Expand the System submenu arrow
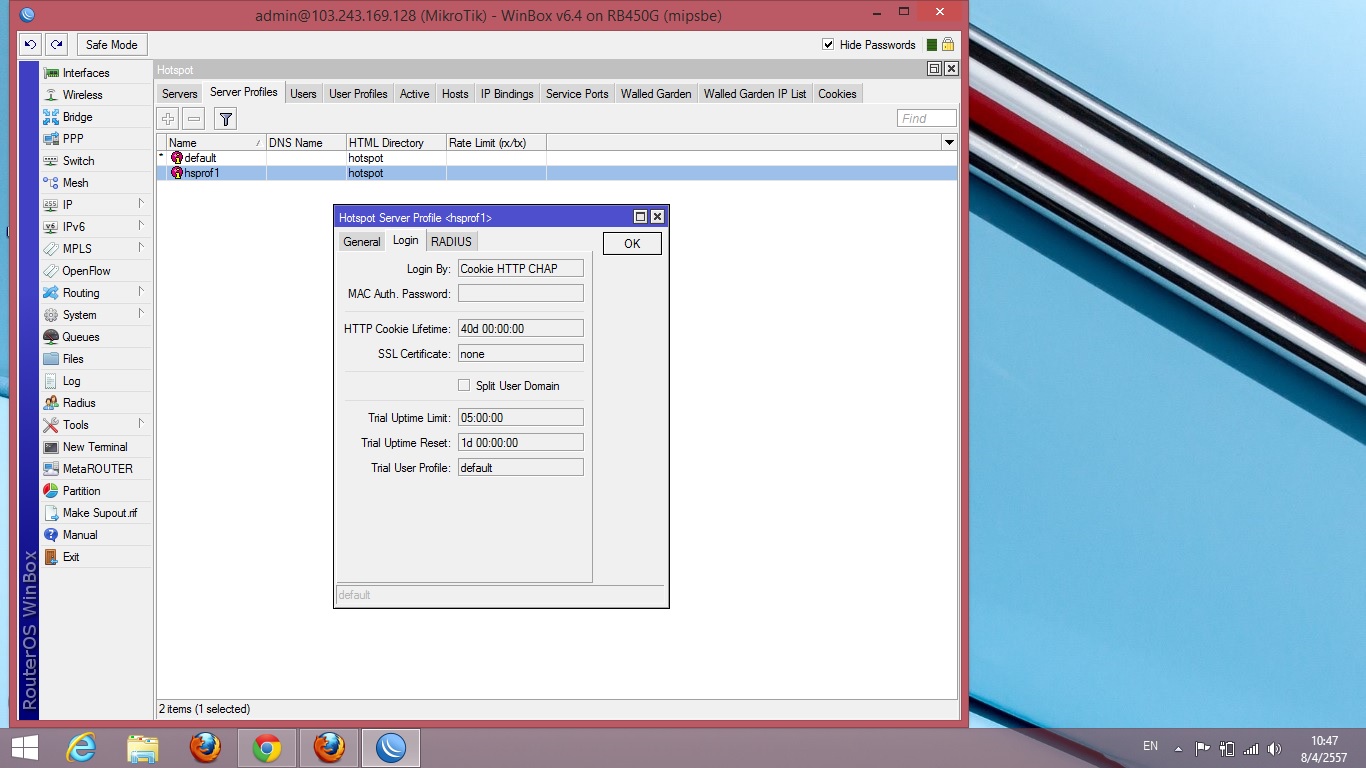This screenshot has height=768, width=1366. pyautogui.click(x=141, y=314)
